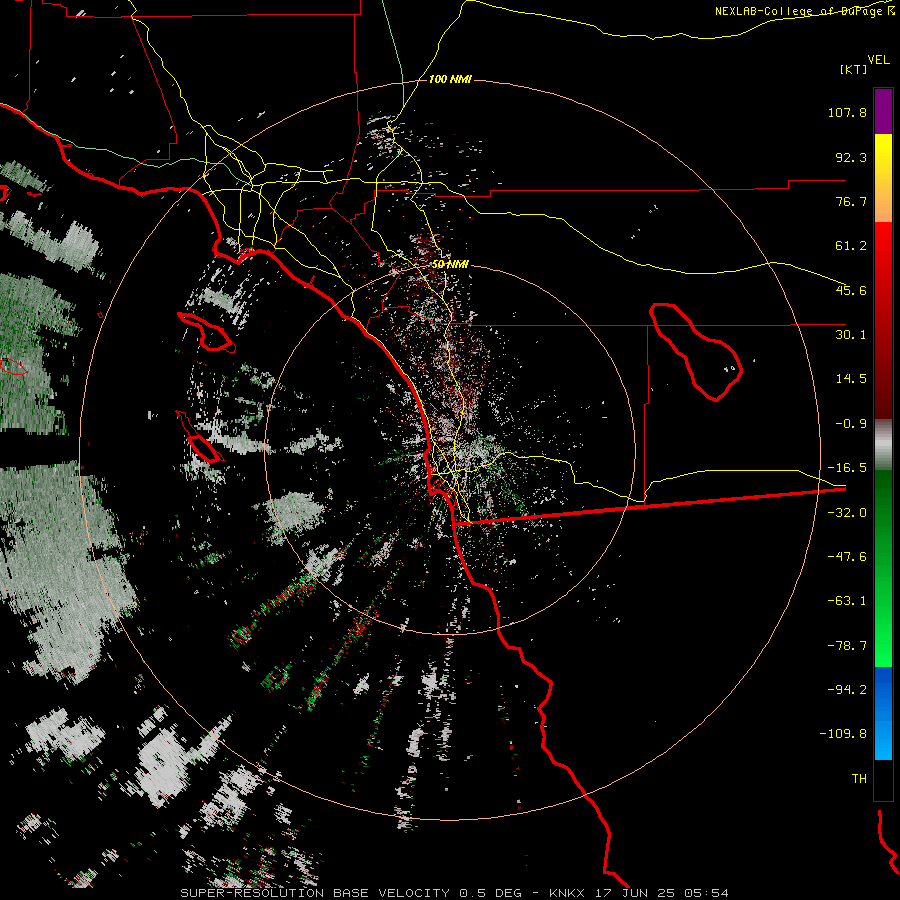Select the 30.1 legend value
Image resolution: width=900 pixels, height=900 pixels.
pos(851,335)
